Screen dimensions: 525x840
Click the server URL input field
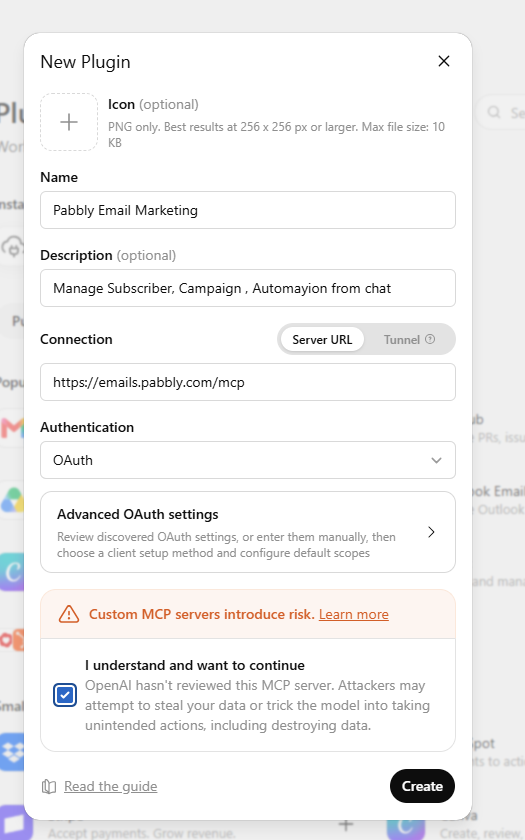pos(248,382)
